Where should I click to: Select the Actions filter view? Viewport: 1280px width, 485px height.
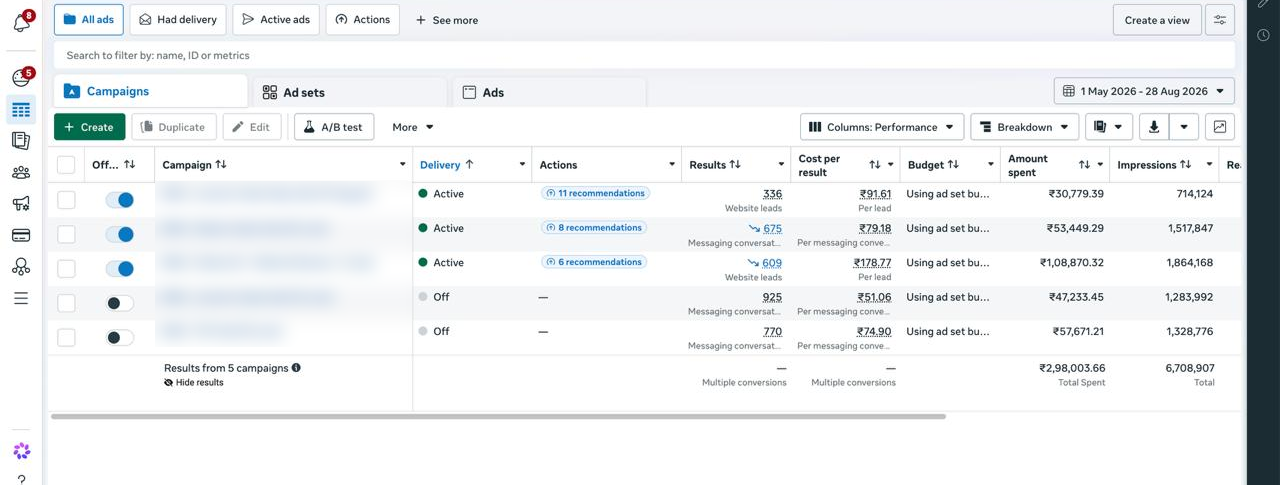pyautogui.click(x=363, y=20)
